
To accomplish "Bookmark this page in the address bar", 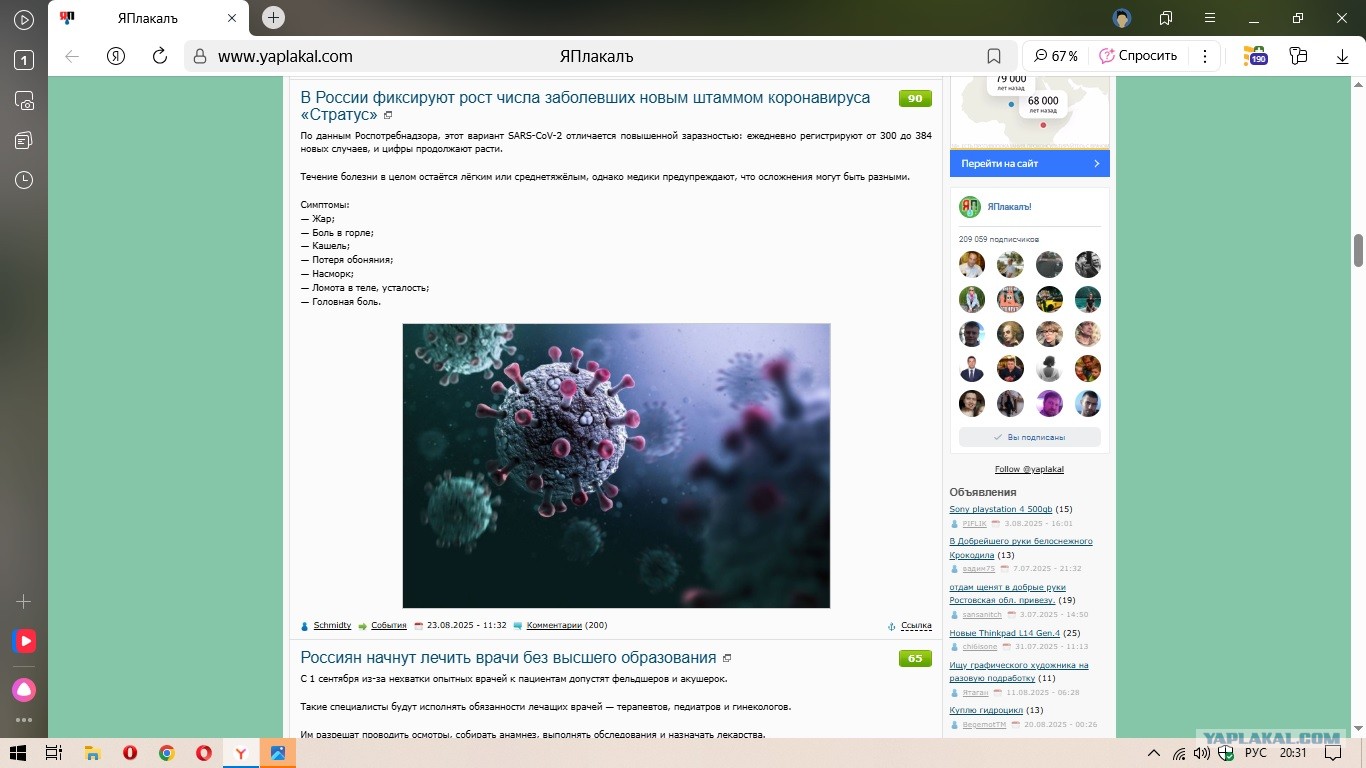I will pyautogui.click(x=994, y=56).
